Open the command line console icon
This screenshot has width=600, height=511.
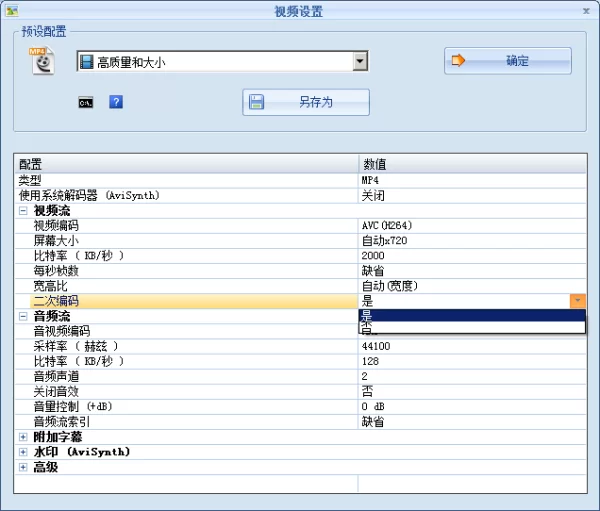86,102
